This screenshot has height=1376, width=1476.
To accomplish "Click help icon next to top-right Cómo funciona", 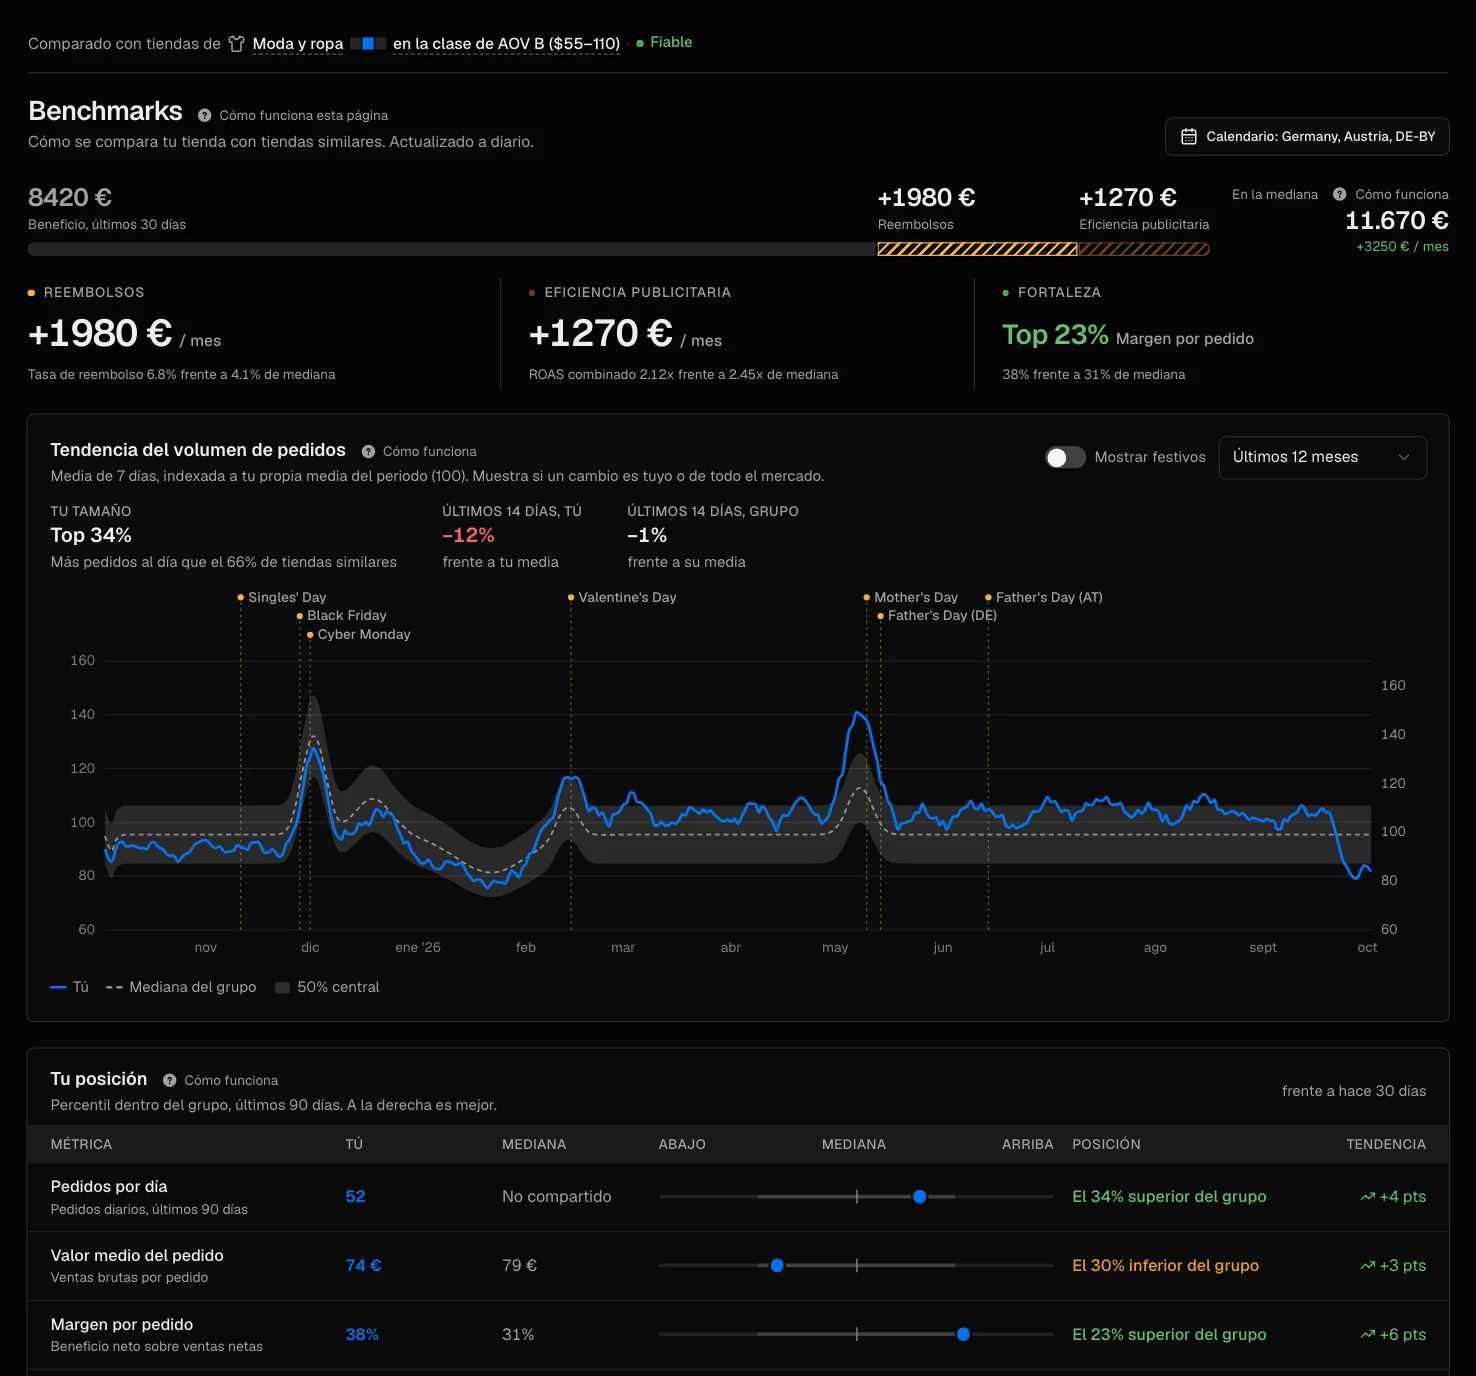I will coord(1340,194).
